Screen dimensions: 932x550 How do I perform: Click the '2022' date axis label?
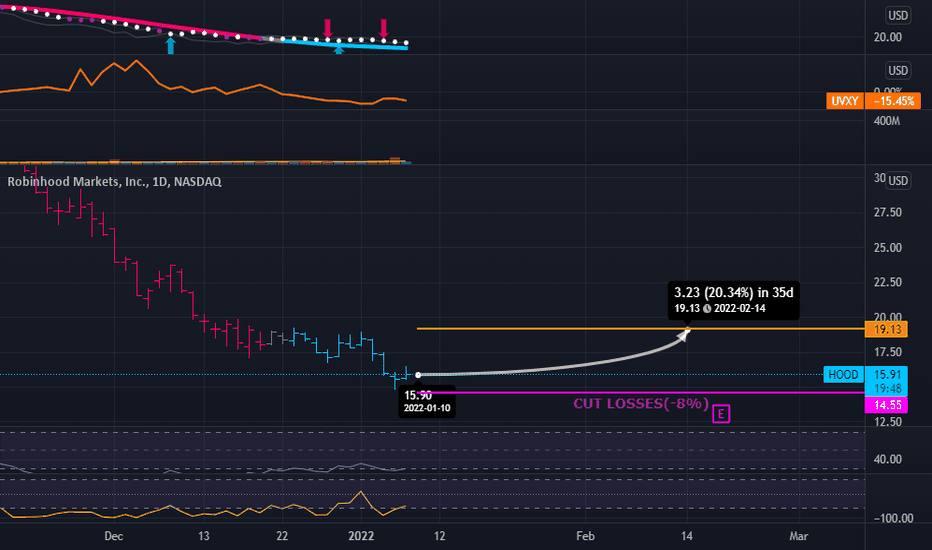click(x=361, y=536)
